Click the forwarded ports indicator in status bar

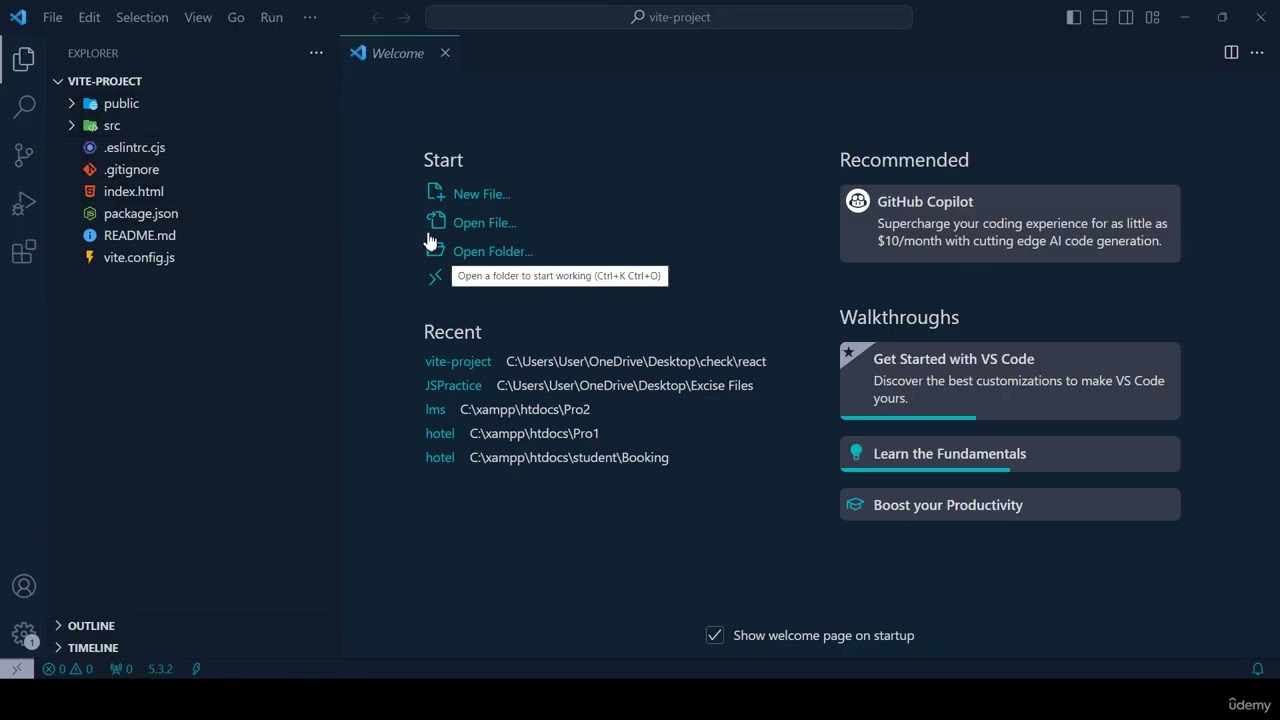[121, 669]
